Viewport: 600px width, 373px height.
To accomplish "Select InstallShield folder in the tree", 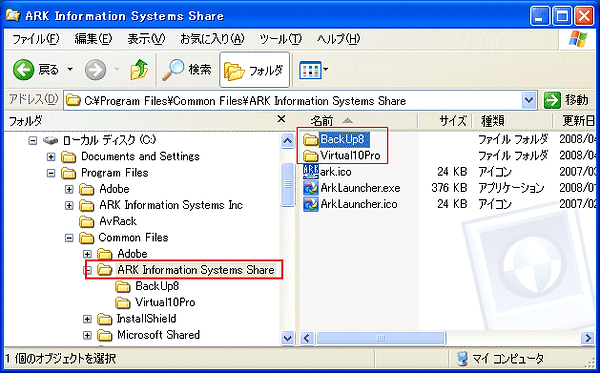I will [x=147, y=319].
